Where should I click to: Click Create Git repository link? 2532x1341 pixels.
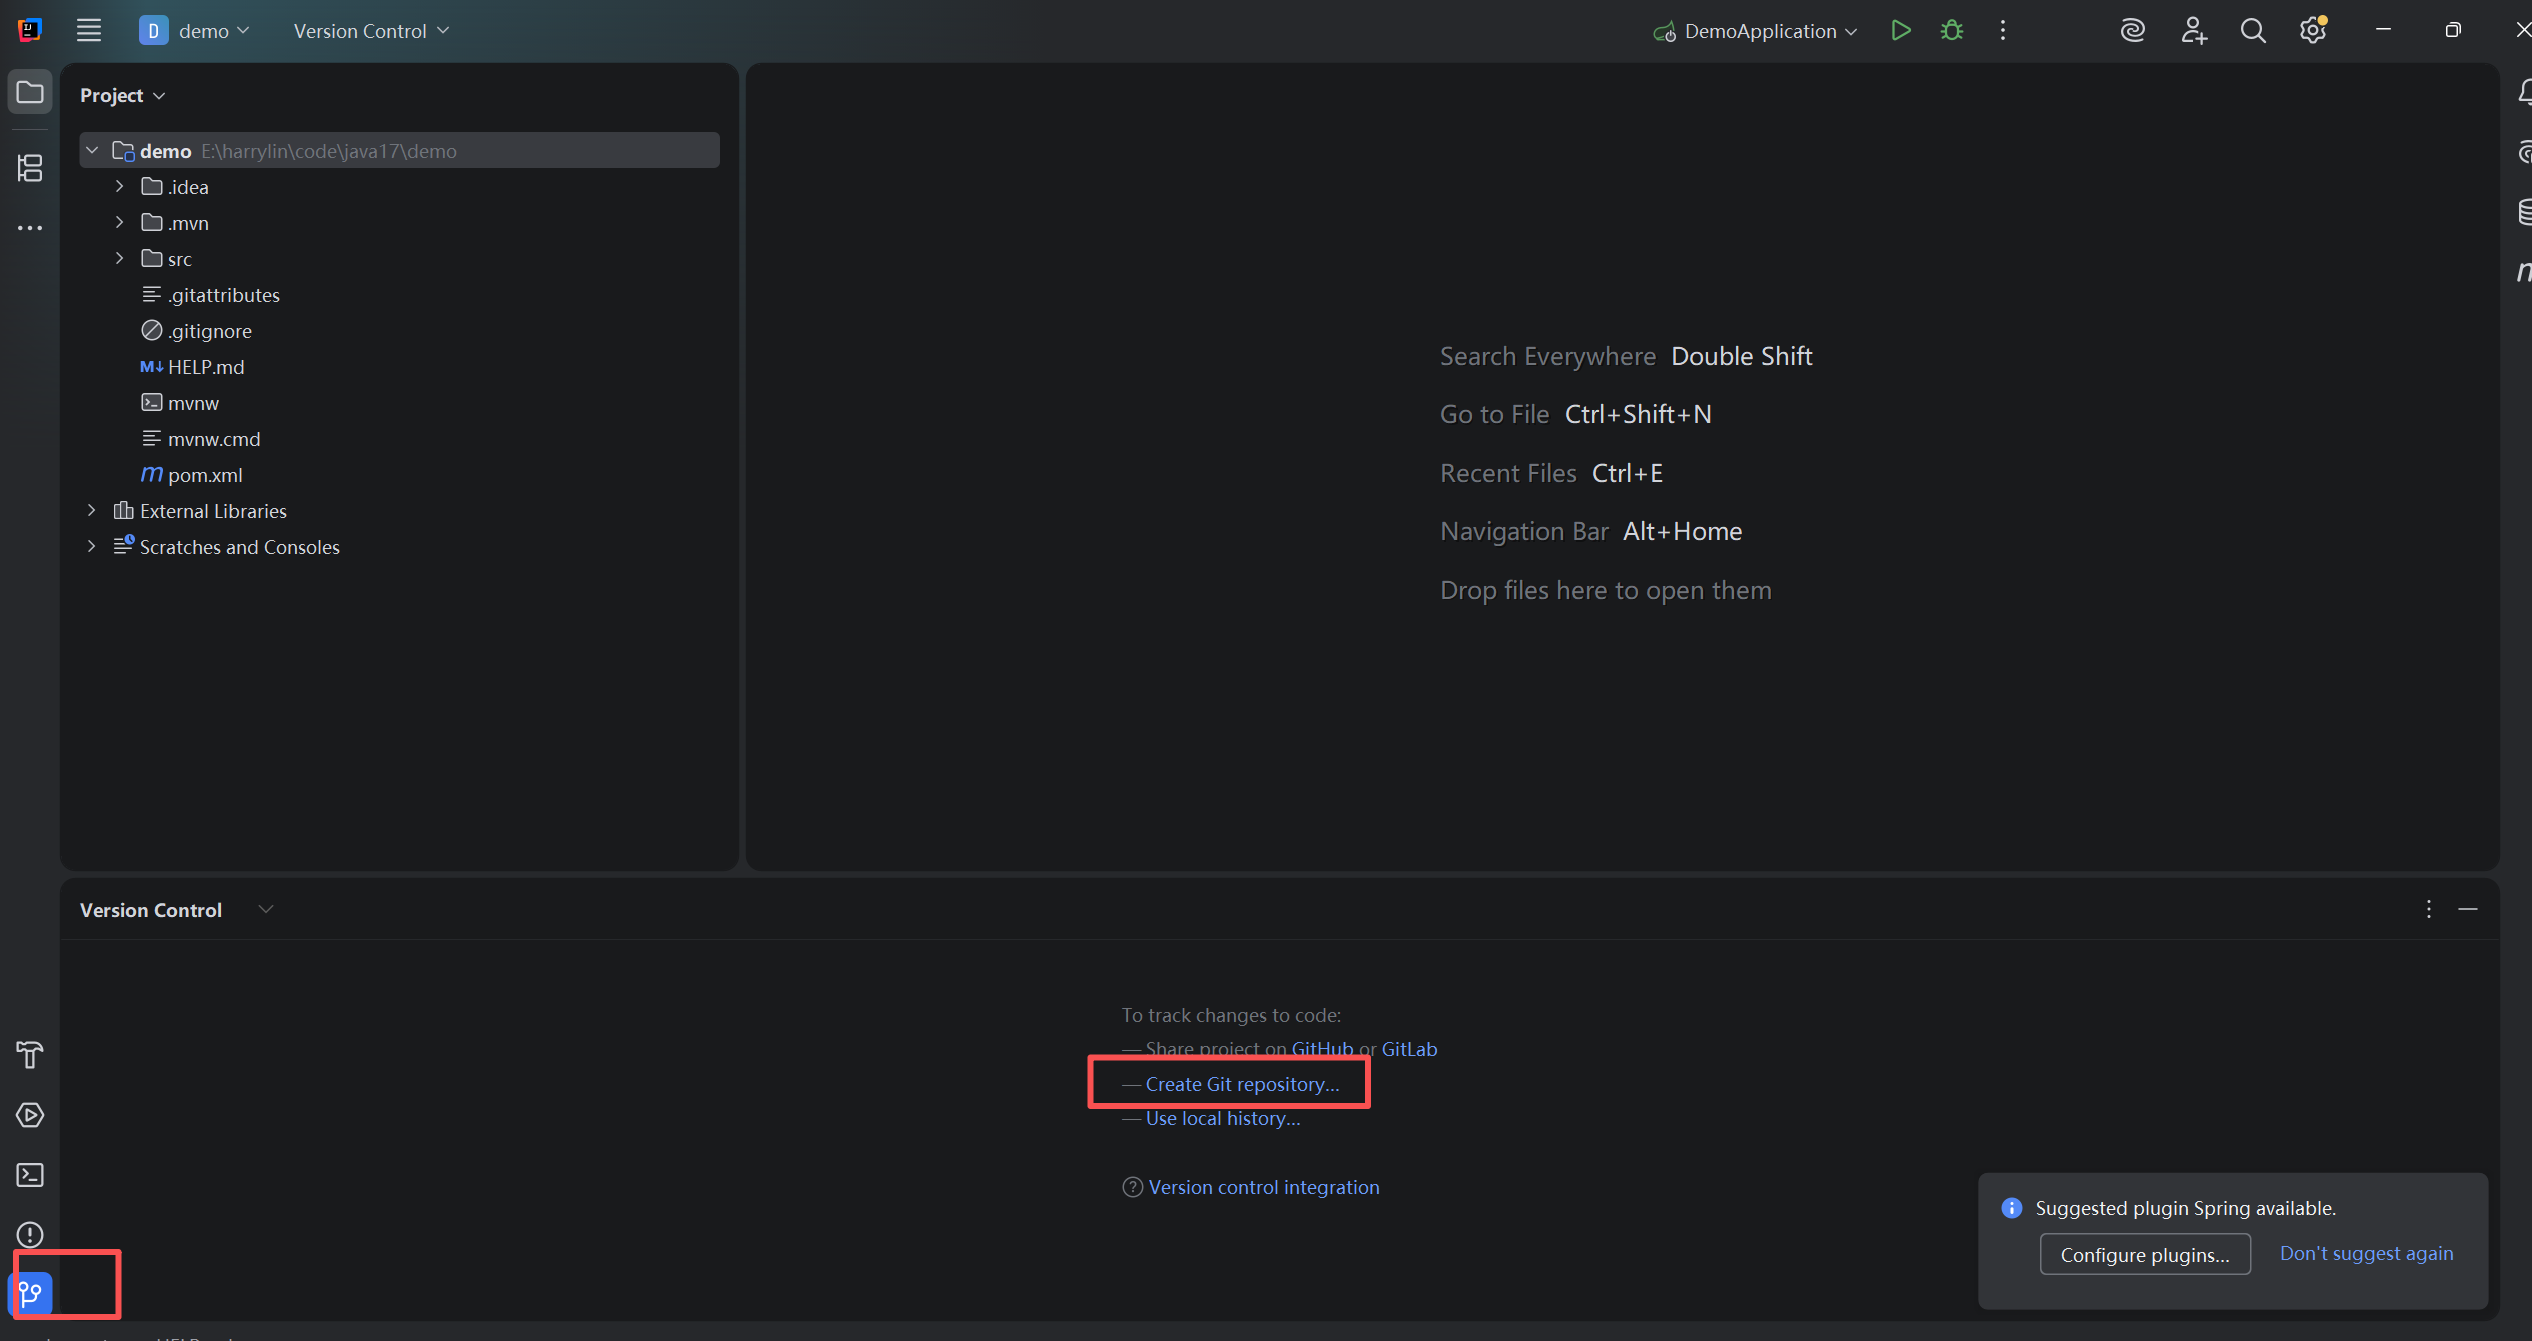[1241, 1084]
